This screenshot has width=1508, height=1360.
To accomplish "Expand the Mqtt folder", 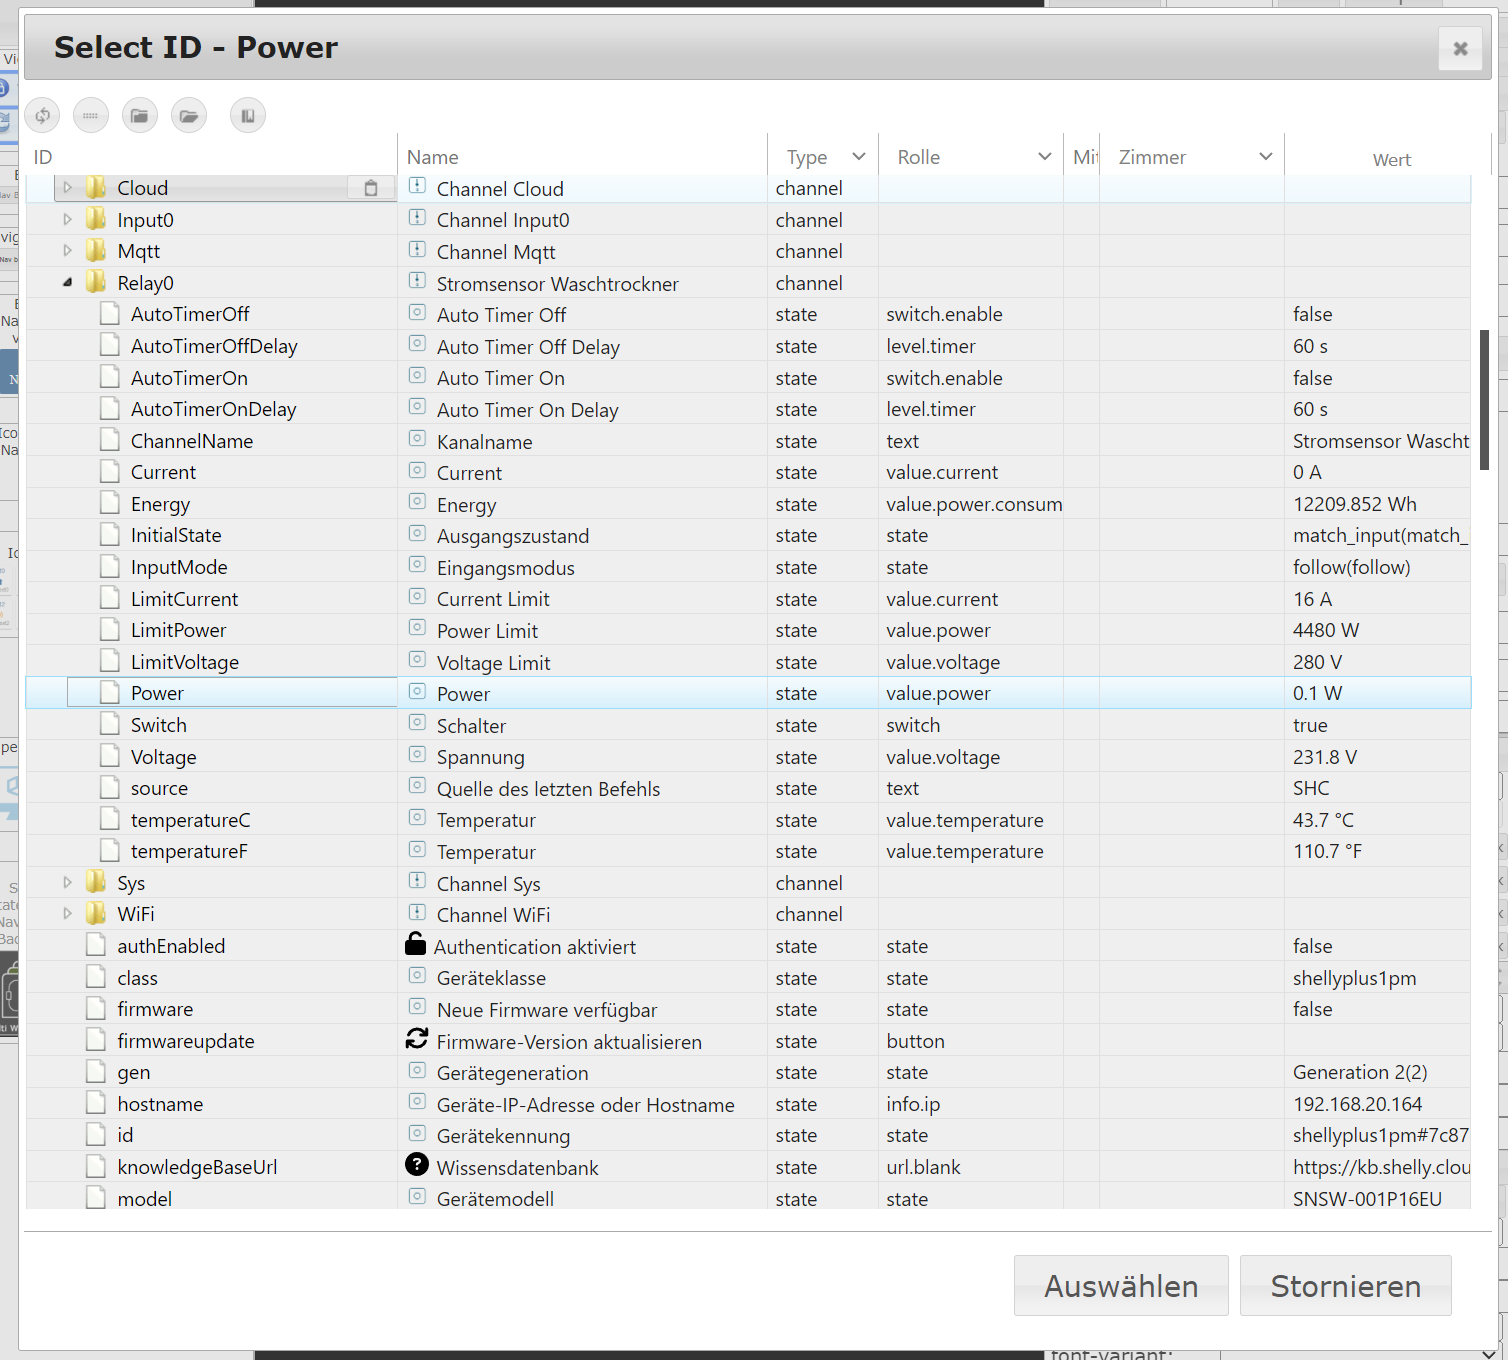I will click(67, 251).
